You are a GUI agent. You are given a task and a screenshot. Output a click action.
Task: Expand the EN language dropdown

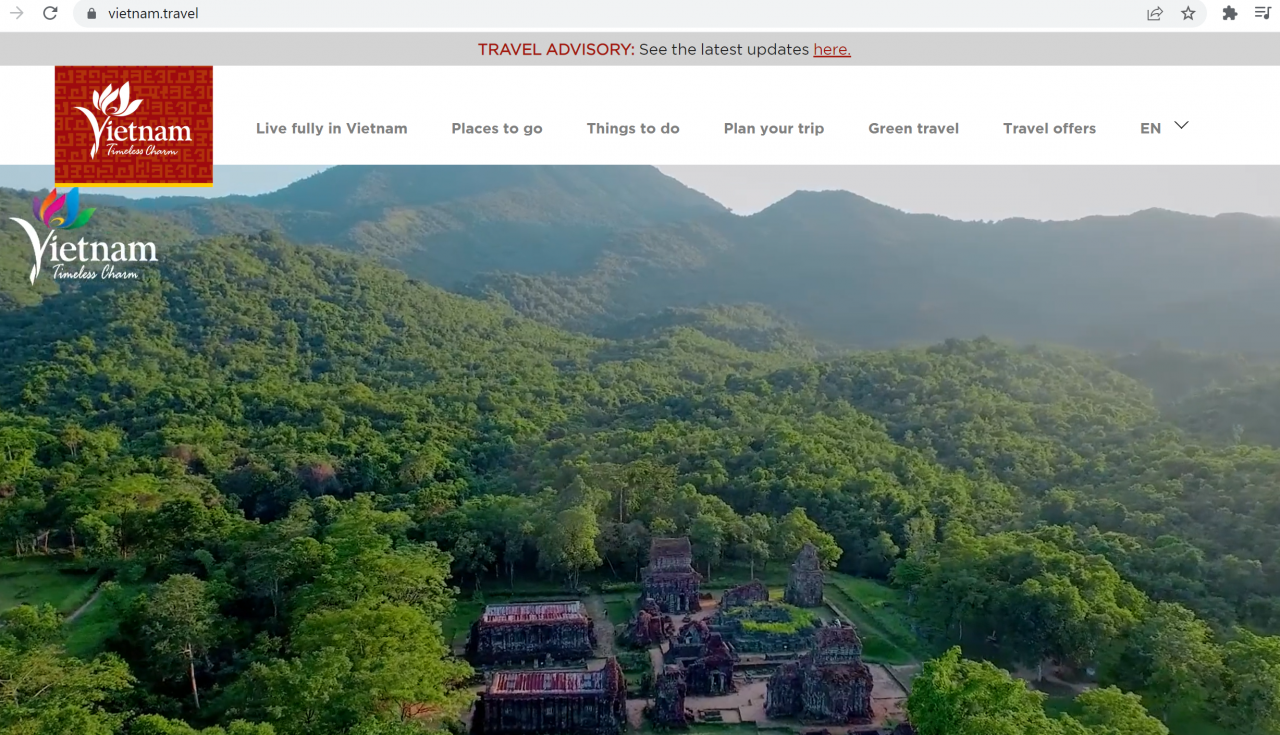1163,128
